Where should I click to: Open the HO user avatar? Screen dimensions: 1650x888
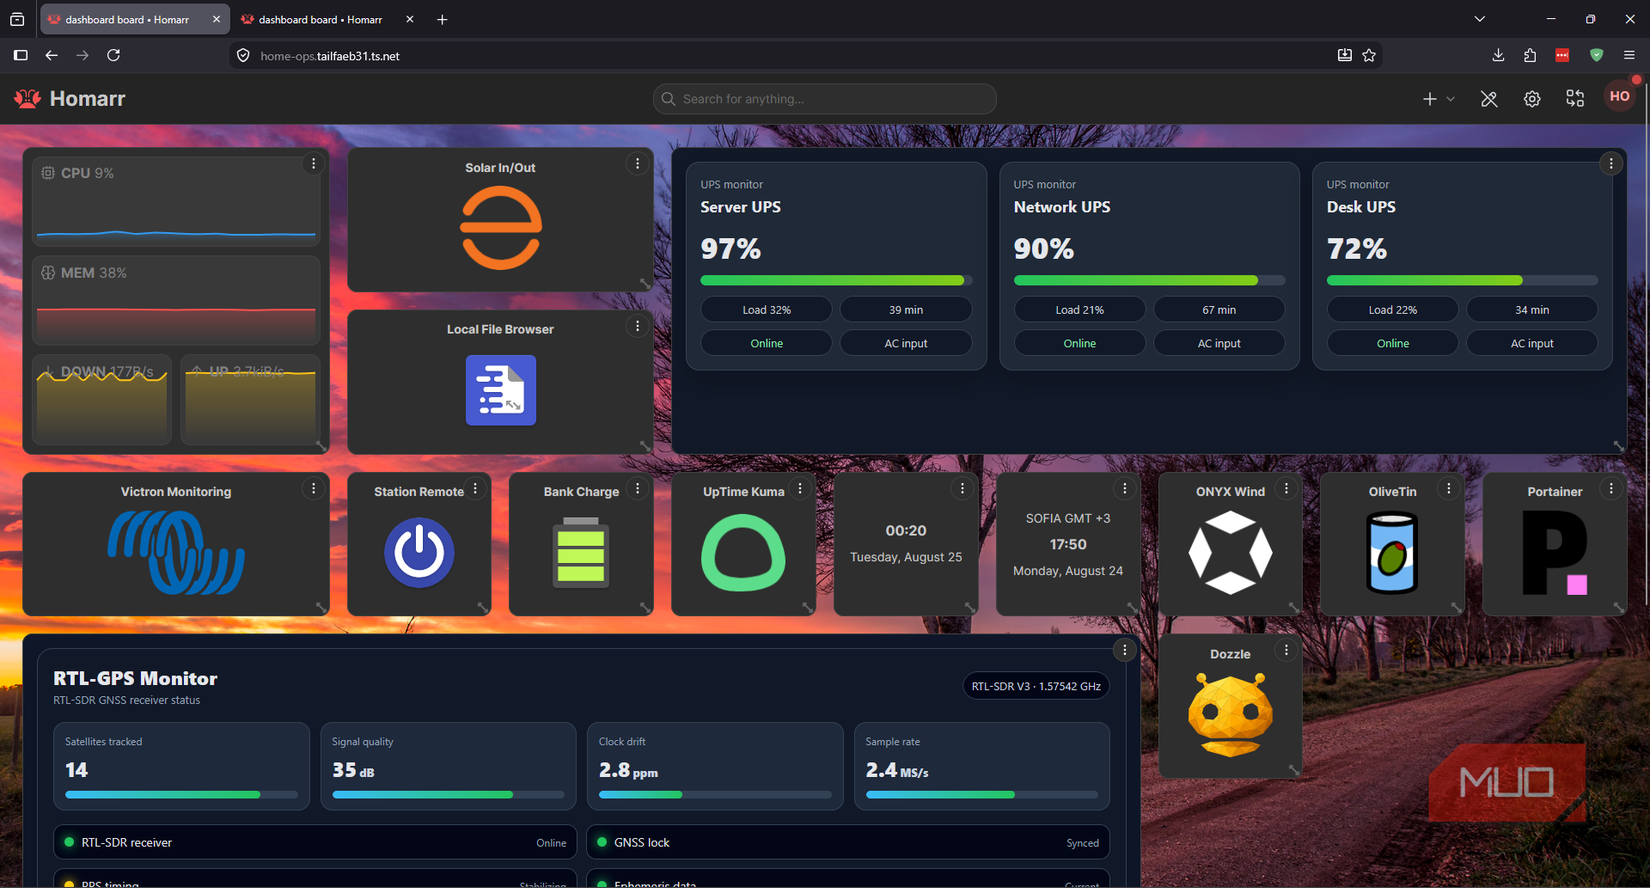point(1620,97)
